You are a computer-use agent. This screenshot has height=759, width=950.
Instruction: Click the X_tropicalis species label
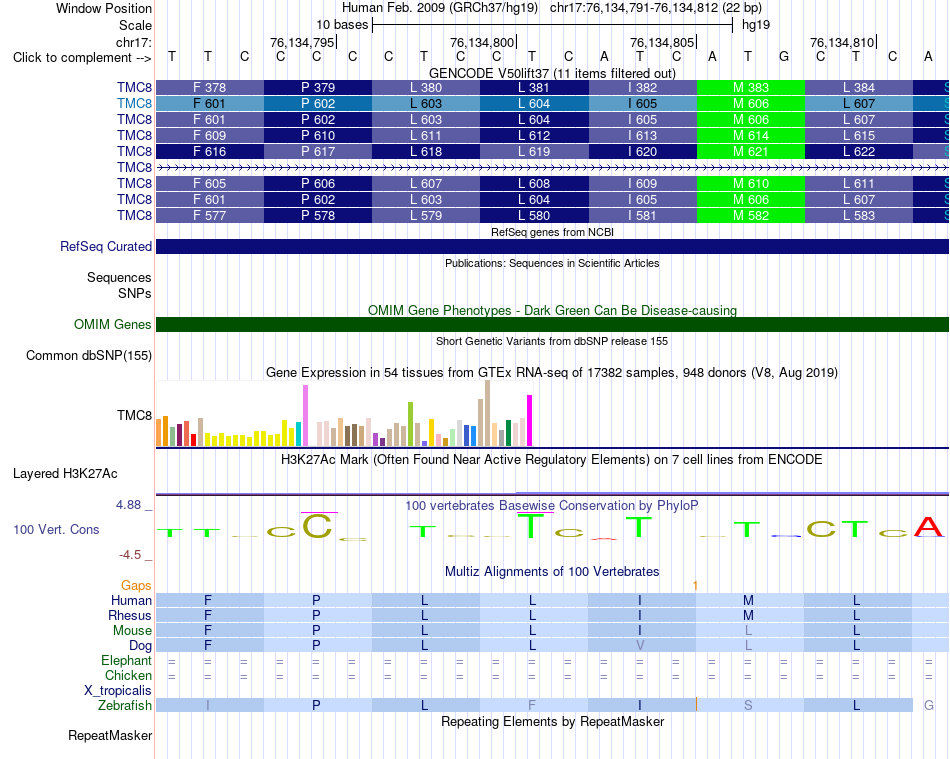click(118, 691)
